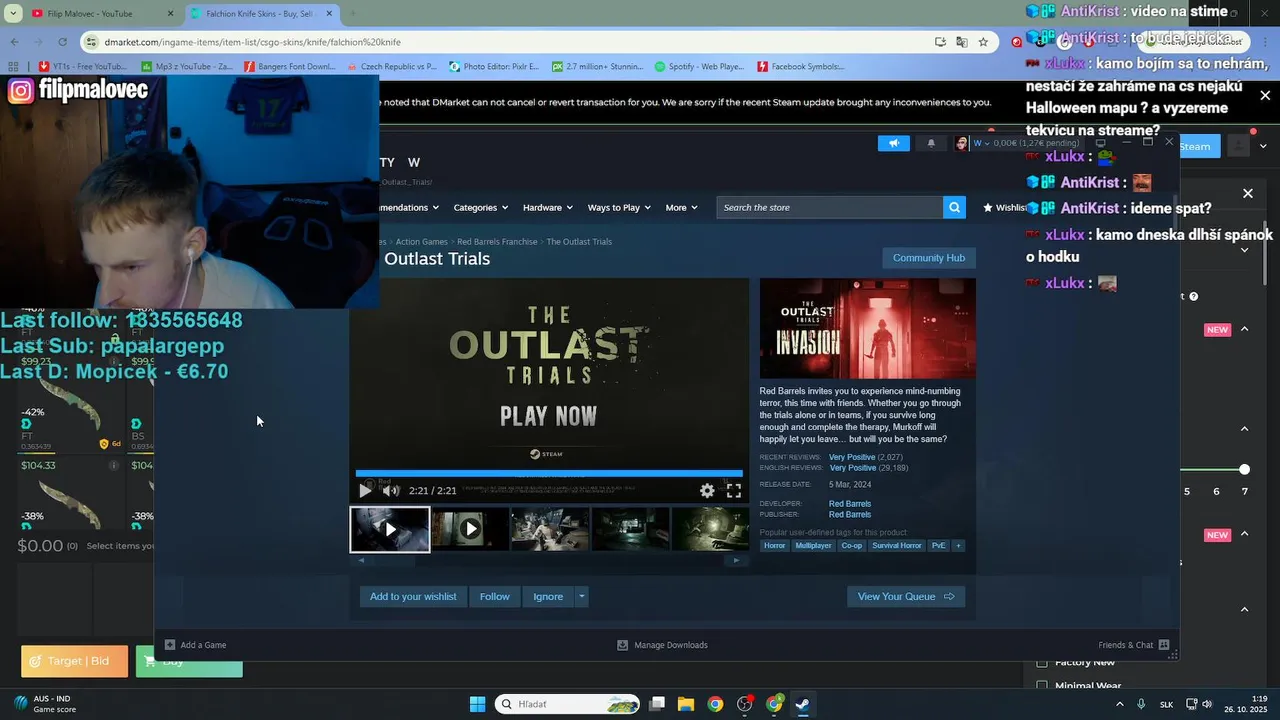Click the Steam announcements megaphone icon

point(894,143)
